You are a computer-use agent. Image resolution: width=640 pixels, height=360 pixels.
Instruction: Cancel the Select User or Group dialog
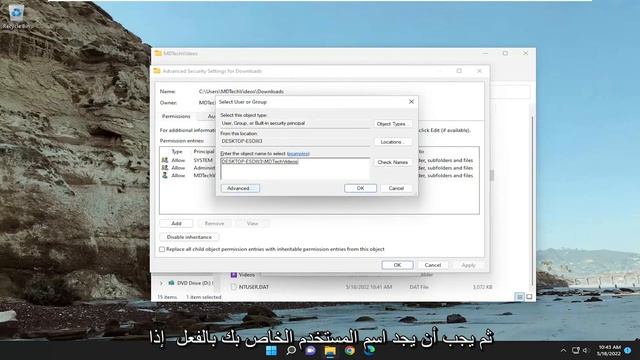click(x=396, y=188)
